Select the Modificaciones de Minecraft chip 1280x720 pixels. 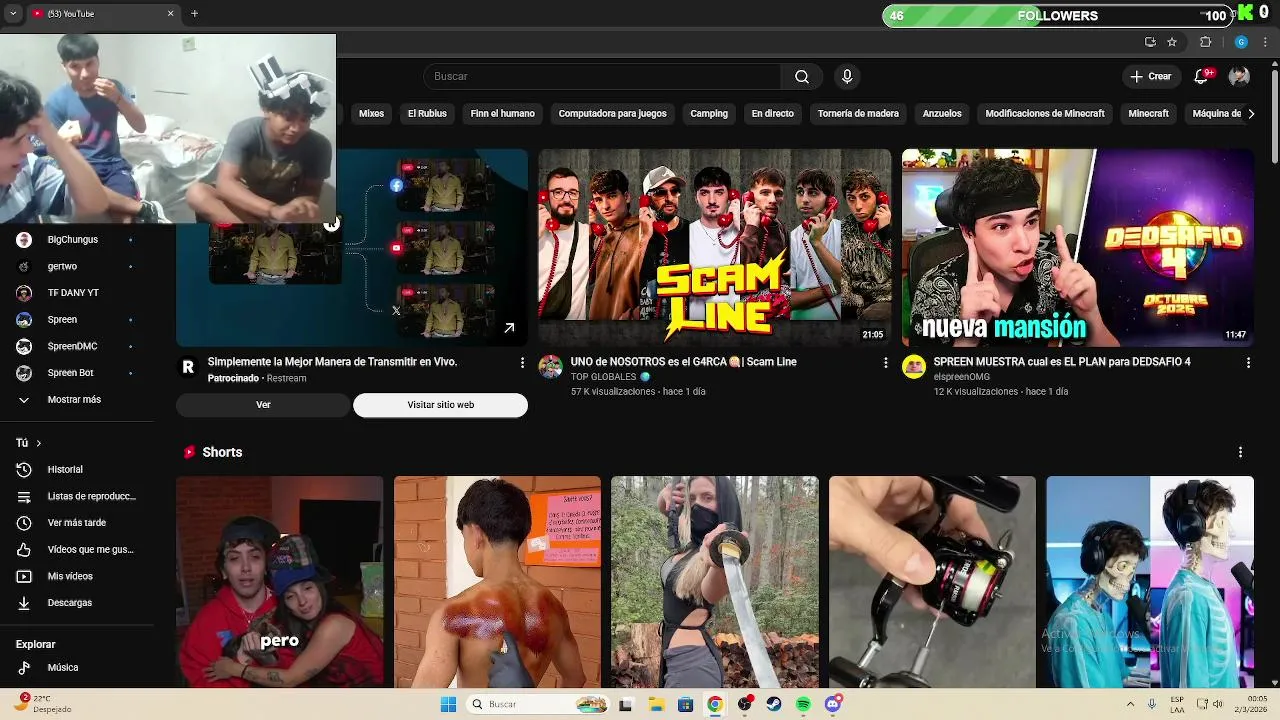(1045, 114)
